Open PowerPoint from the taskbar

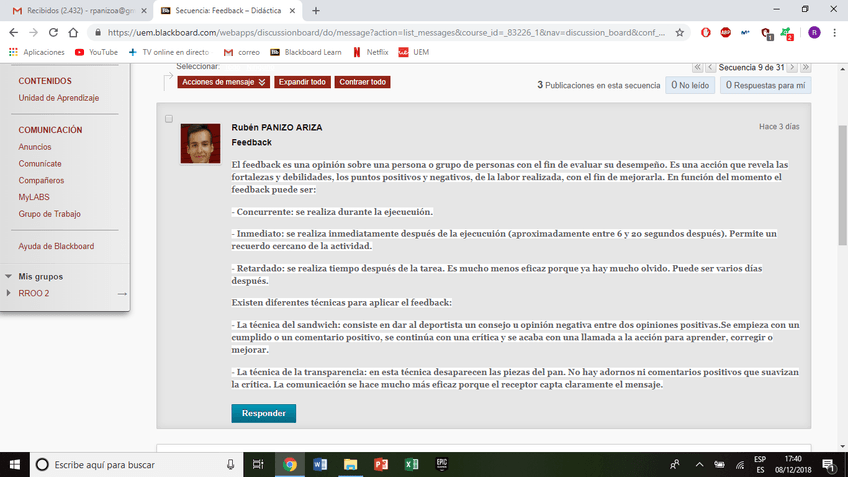click(381, 465)
